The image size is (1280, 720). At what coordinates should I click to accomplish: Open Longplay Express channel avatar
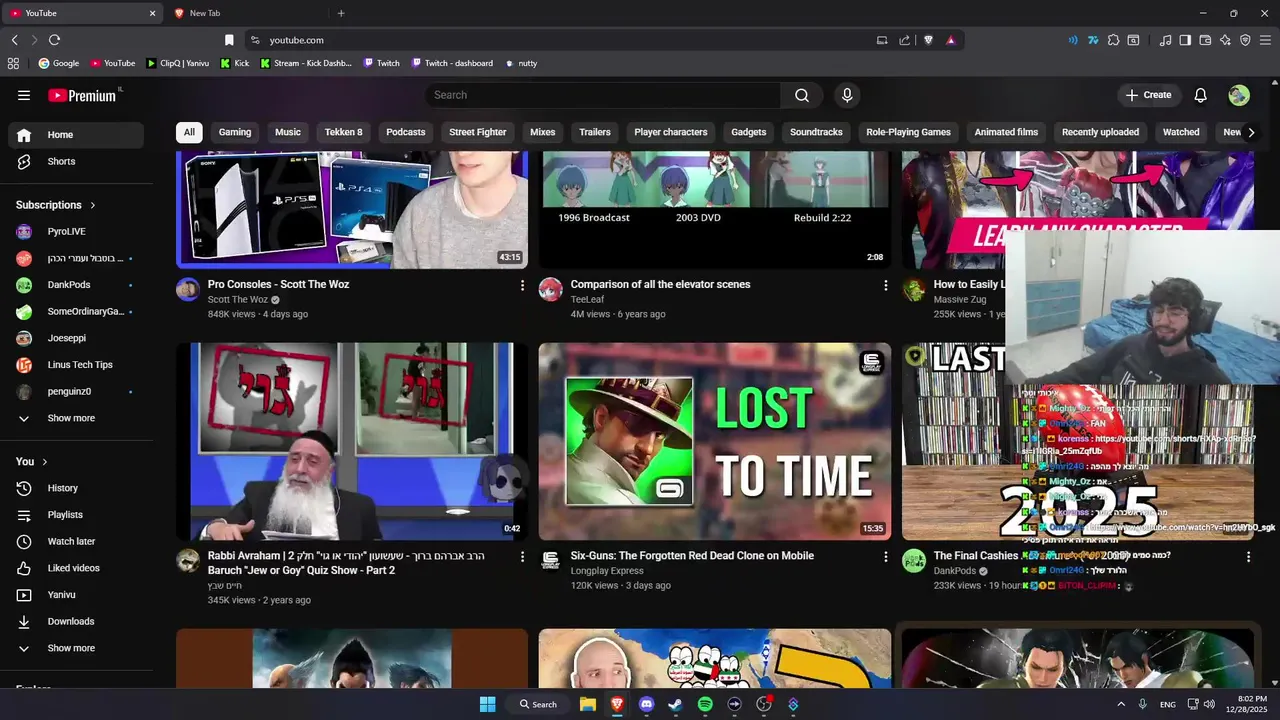(551, 561)
